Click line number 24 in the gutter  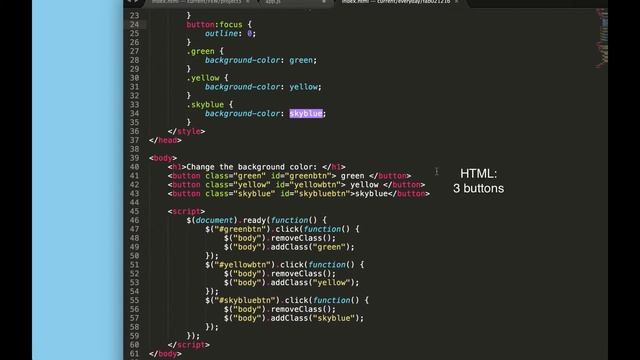pos(134,24)
